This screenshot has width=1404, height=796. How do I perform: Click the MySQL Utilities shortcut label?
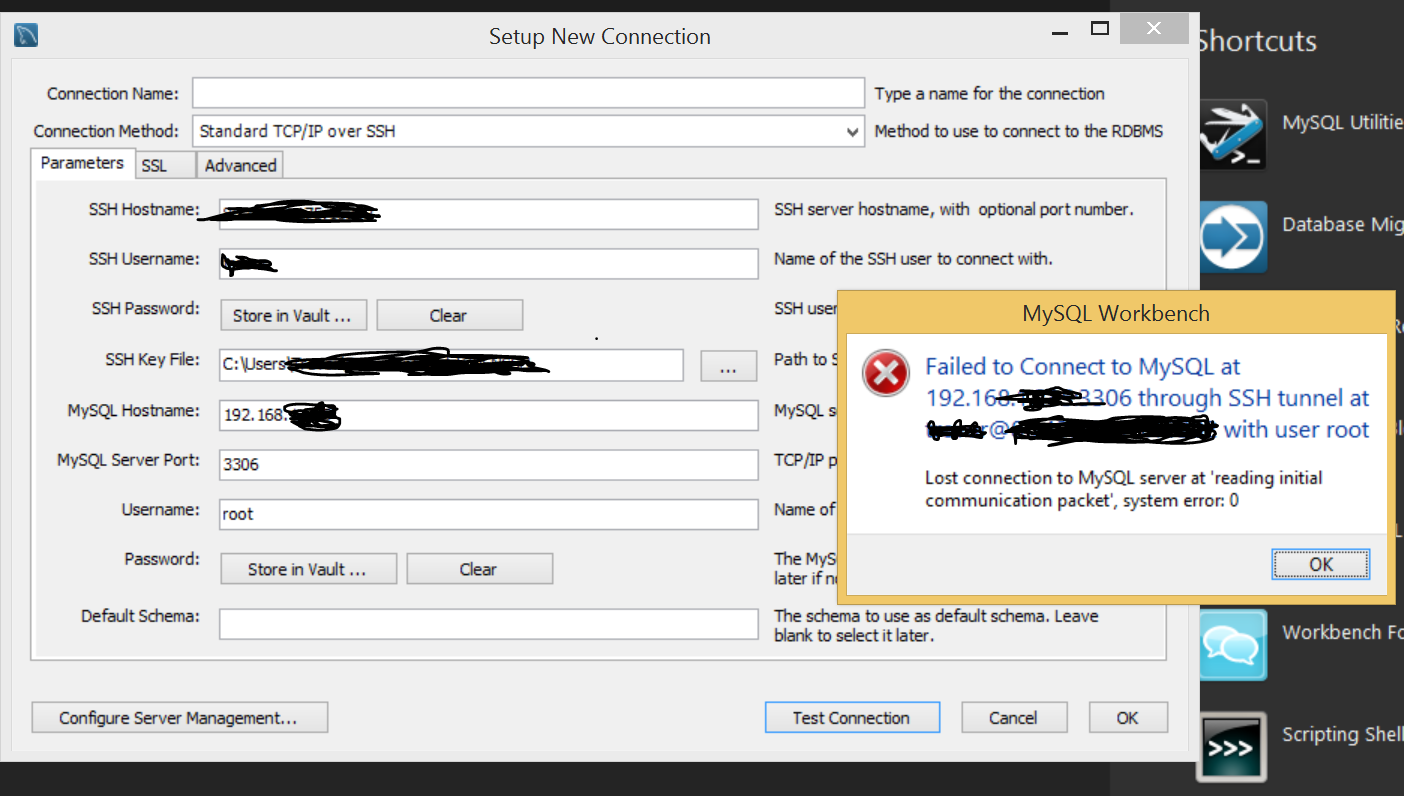(x=1342, y=123)
